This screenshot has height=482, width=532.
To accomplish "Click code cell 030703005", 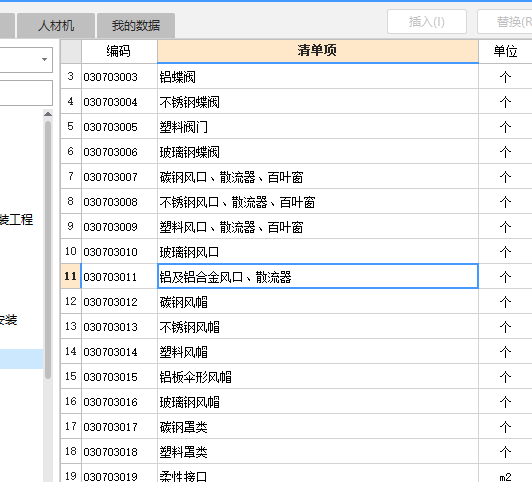I will click(x=119, y=127).
